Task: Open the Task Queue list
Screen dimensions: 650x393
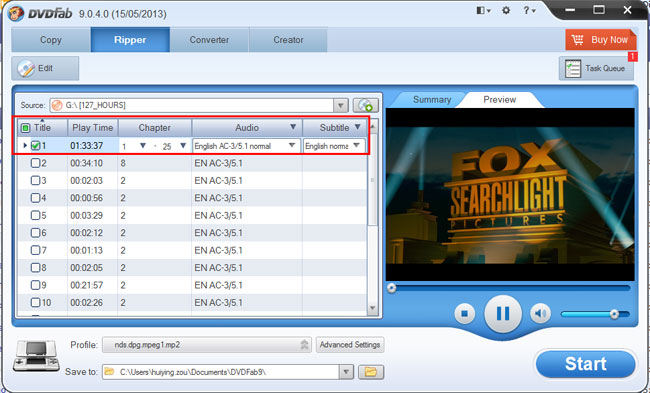Action: (x=596, y=68)
